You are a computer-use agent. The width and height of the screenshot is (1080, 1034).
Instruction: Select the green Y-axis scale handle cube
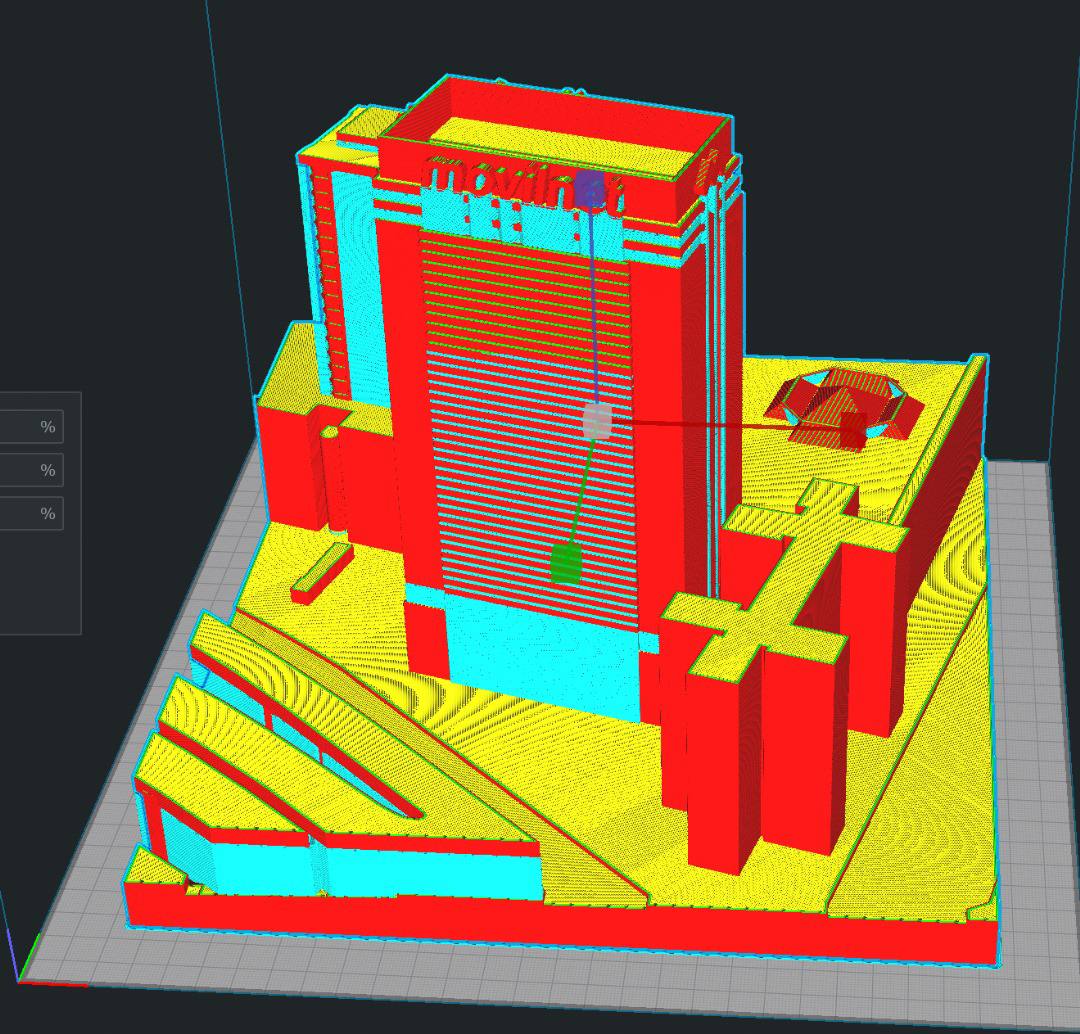coord(567,563)
